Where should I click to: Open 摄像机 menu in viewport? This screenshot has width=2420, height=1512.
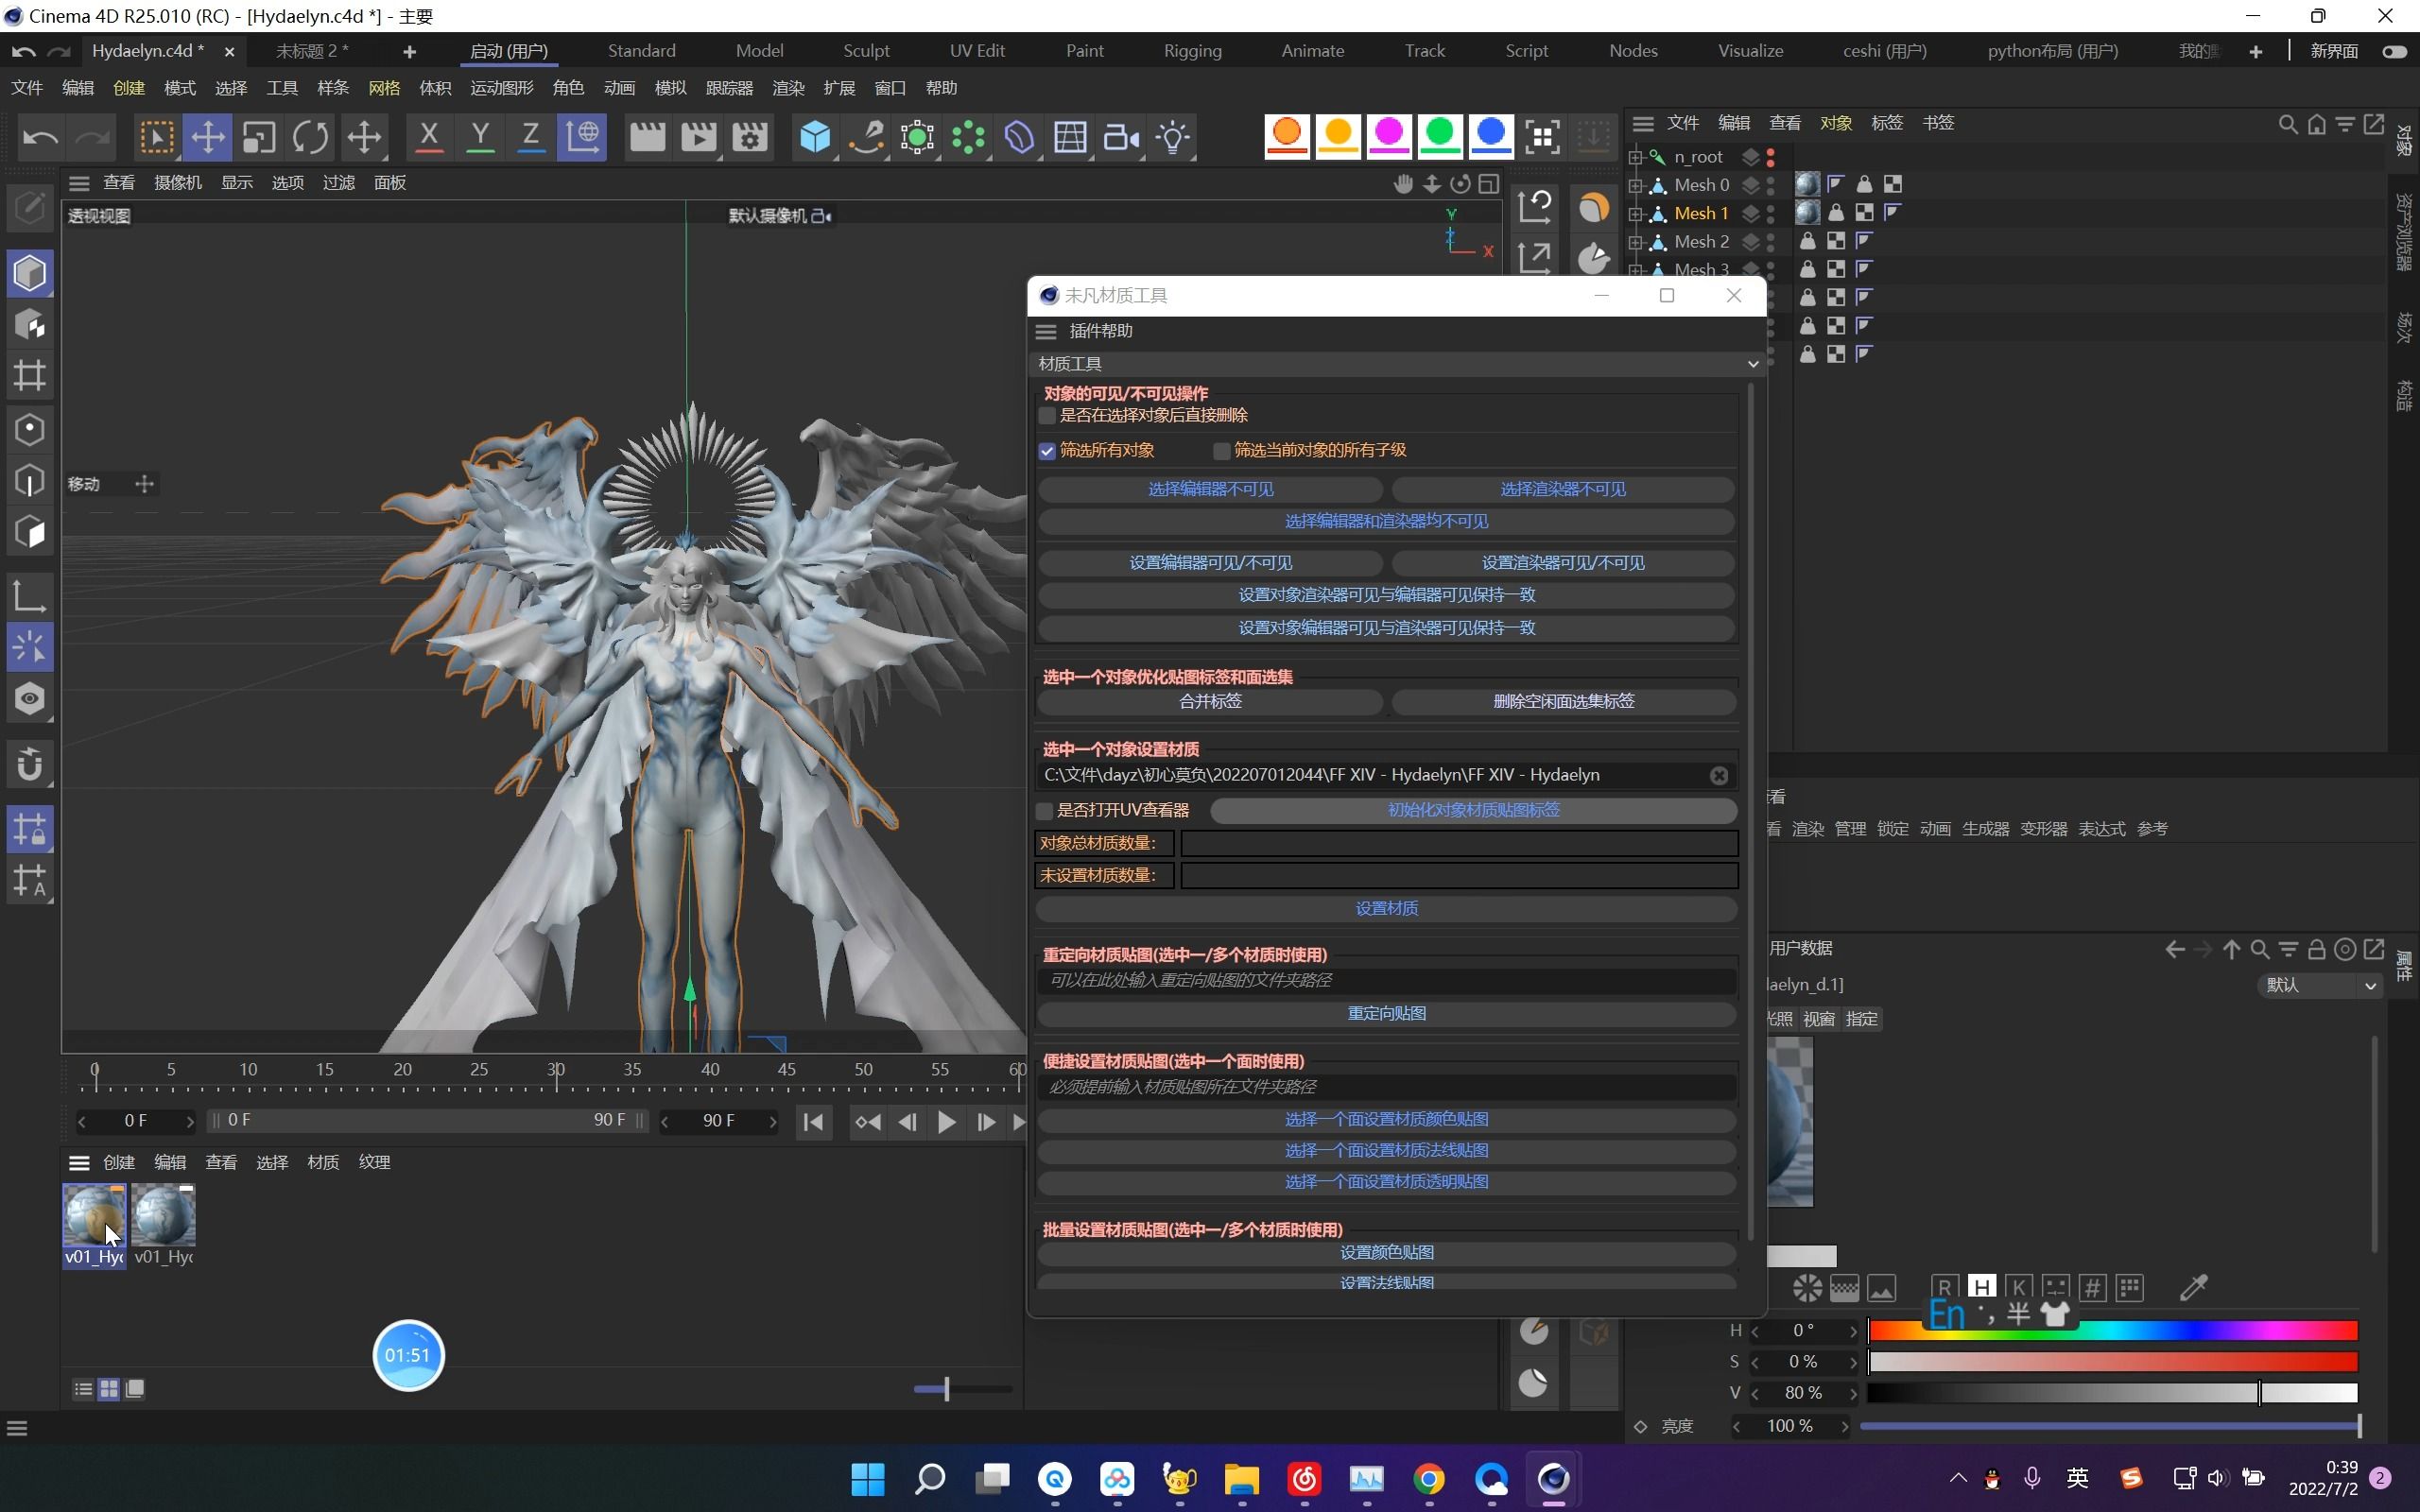pyautogui.click(x=178, y=182)
